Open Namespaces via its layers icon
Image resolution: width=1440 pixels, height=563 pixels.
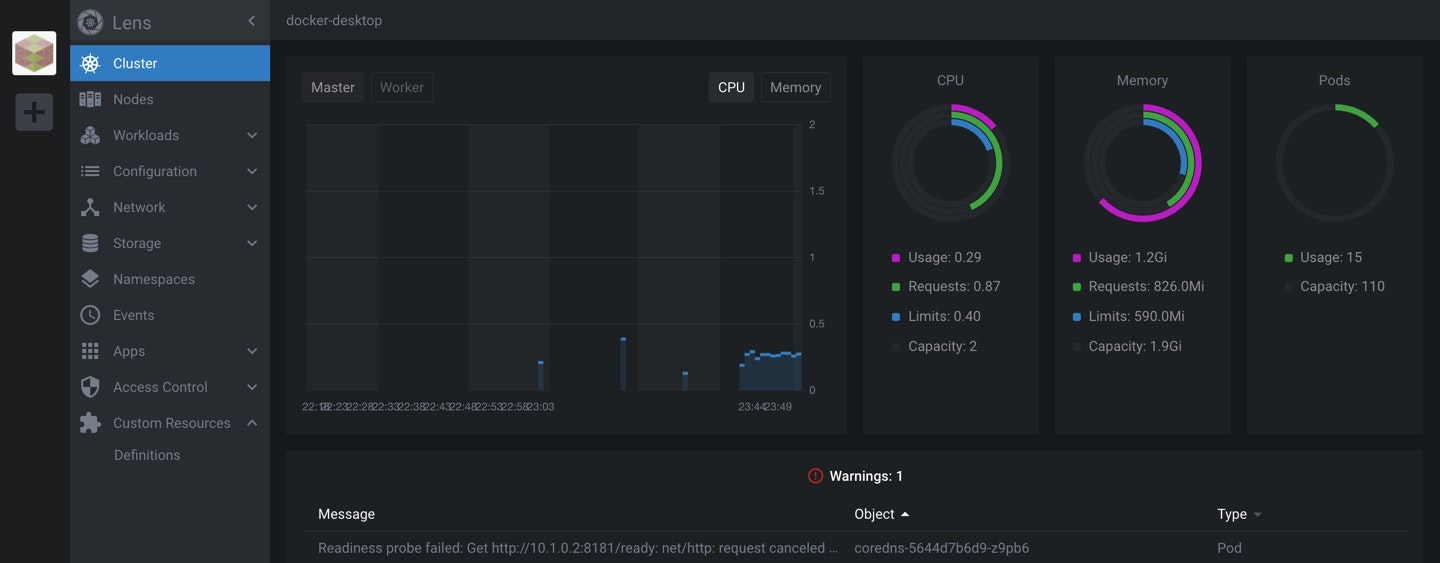(x=90, y=279)
